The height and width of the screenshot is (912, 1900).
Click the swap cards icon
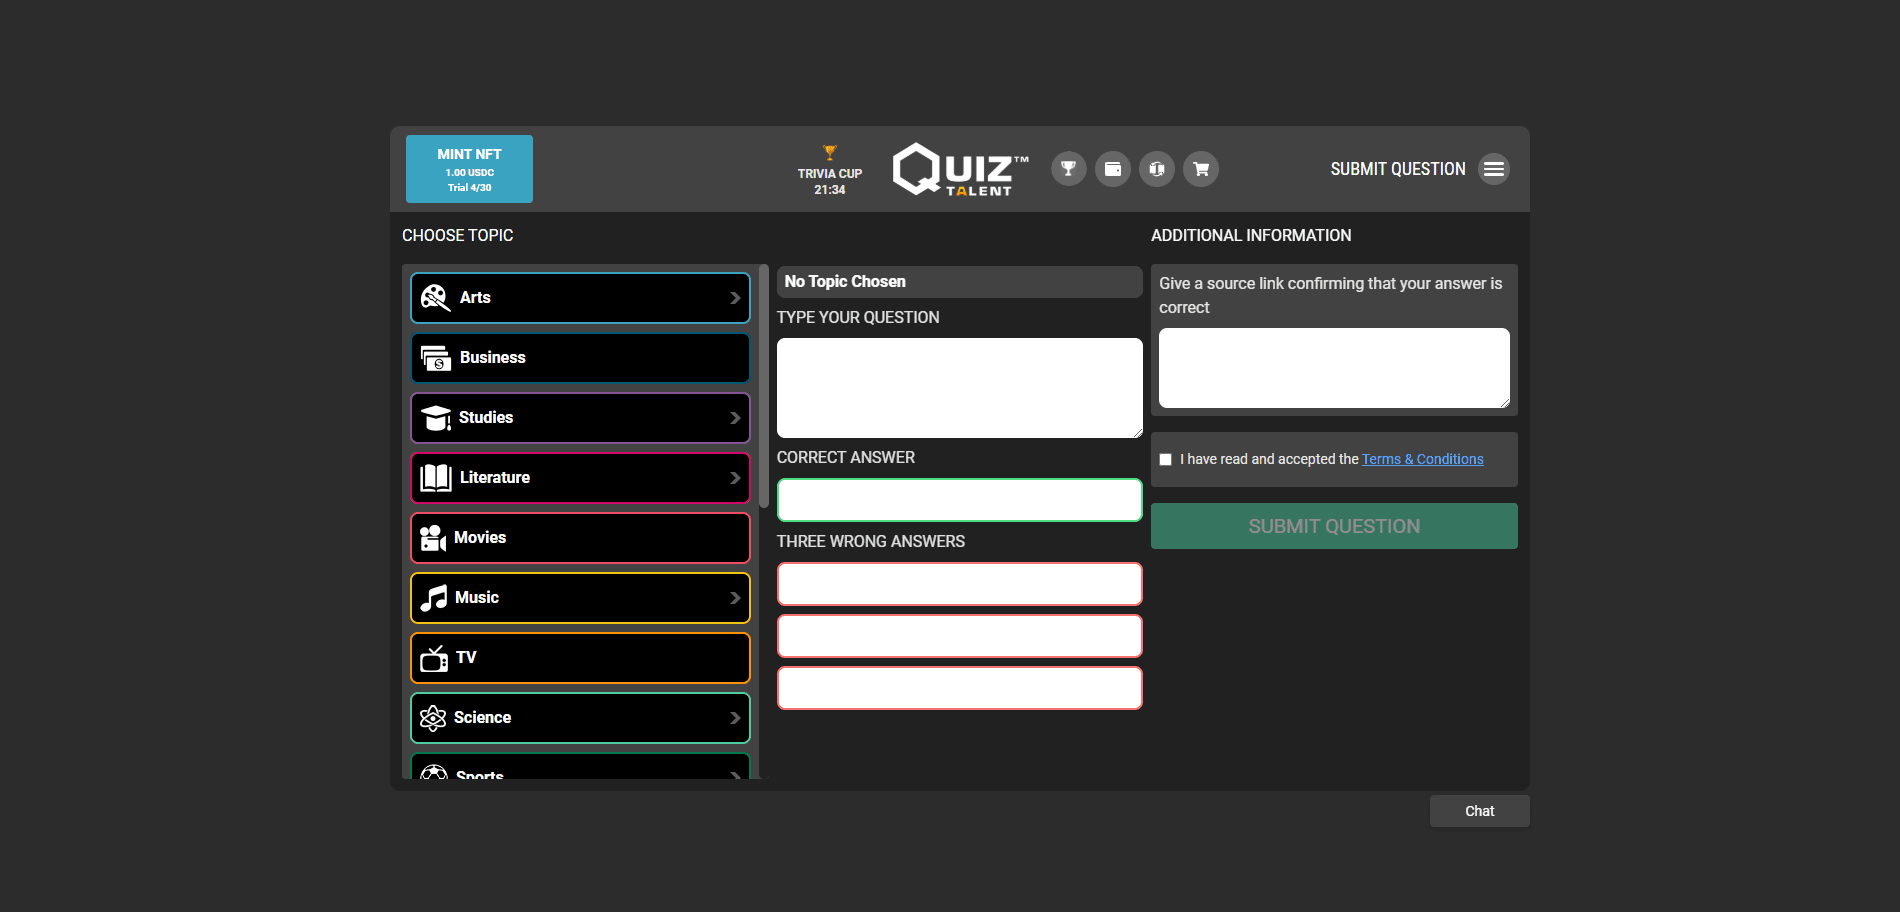[1157, 169]
